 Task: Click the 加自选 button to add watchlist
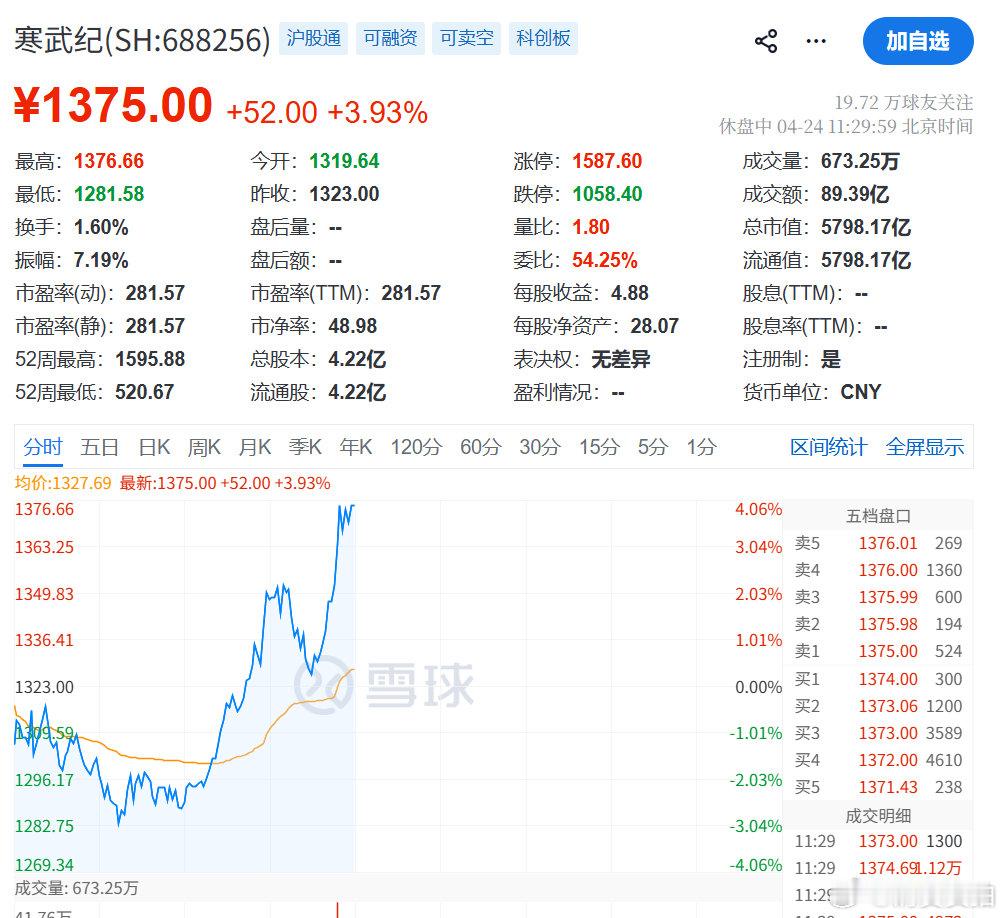coord(918,42)
